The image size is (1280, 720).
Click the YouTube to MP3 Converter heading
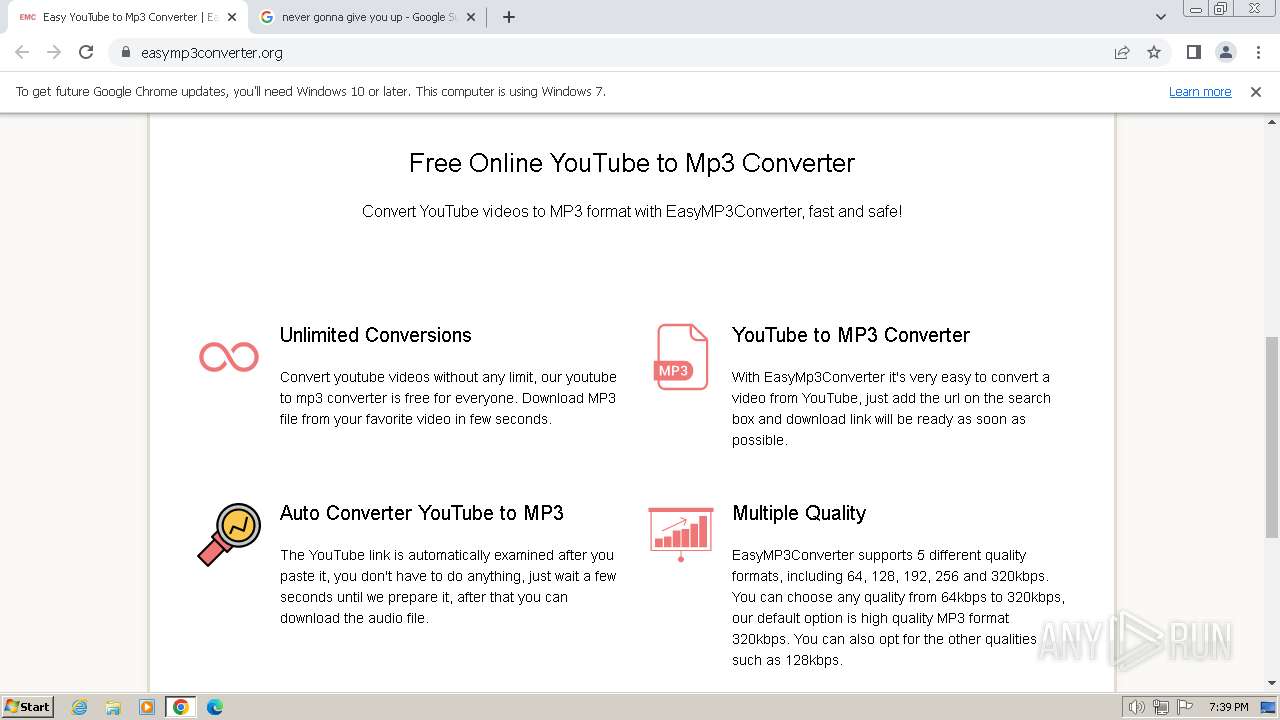(x=851, y=335)
